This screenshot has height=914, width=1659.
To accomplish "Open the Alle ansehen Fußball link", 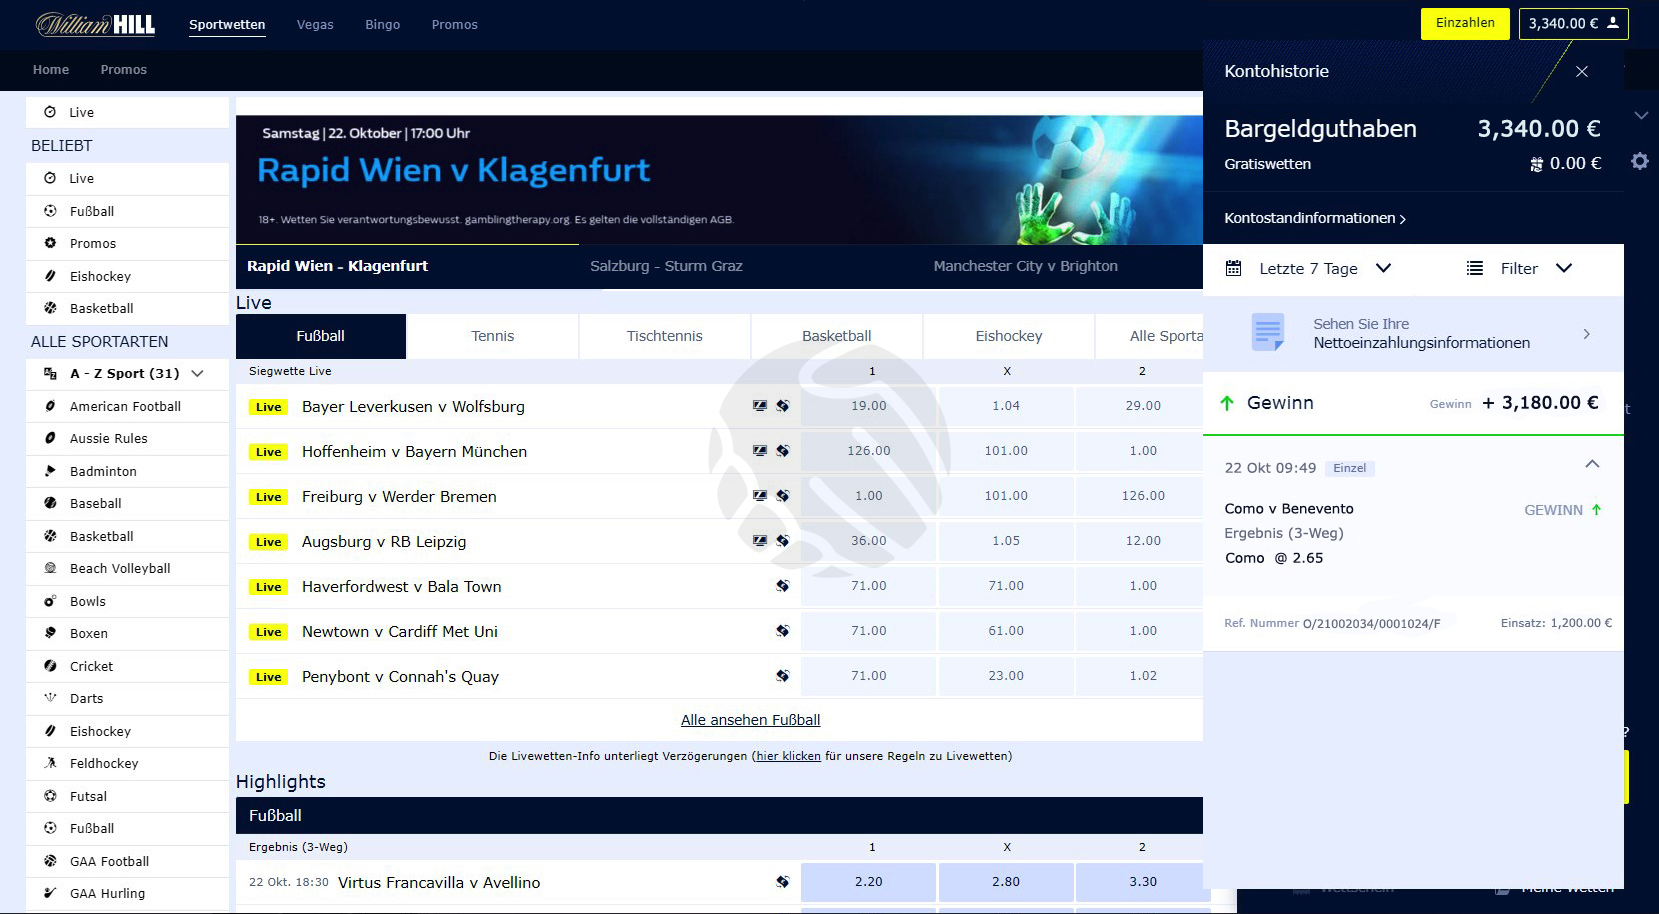I will point(750,720).
